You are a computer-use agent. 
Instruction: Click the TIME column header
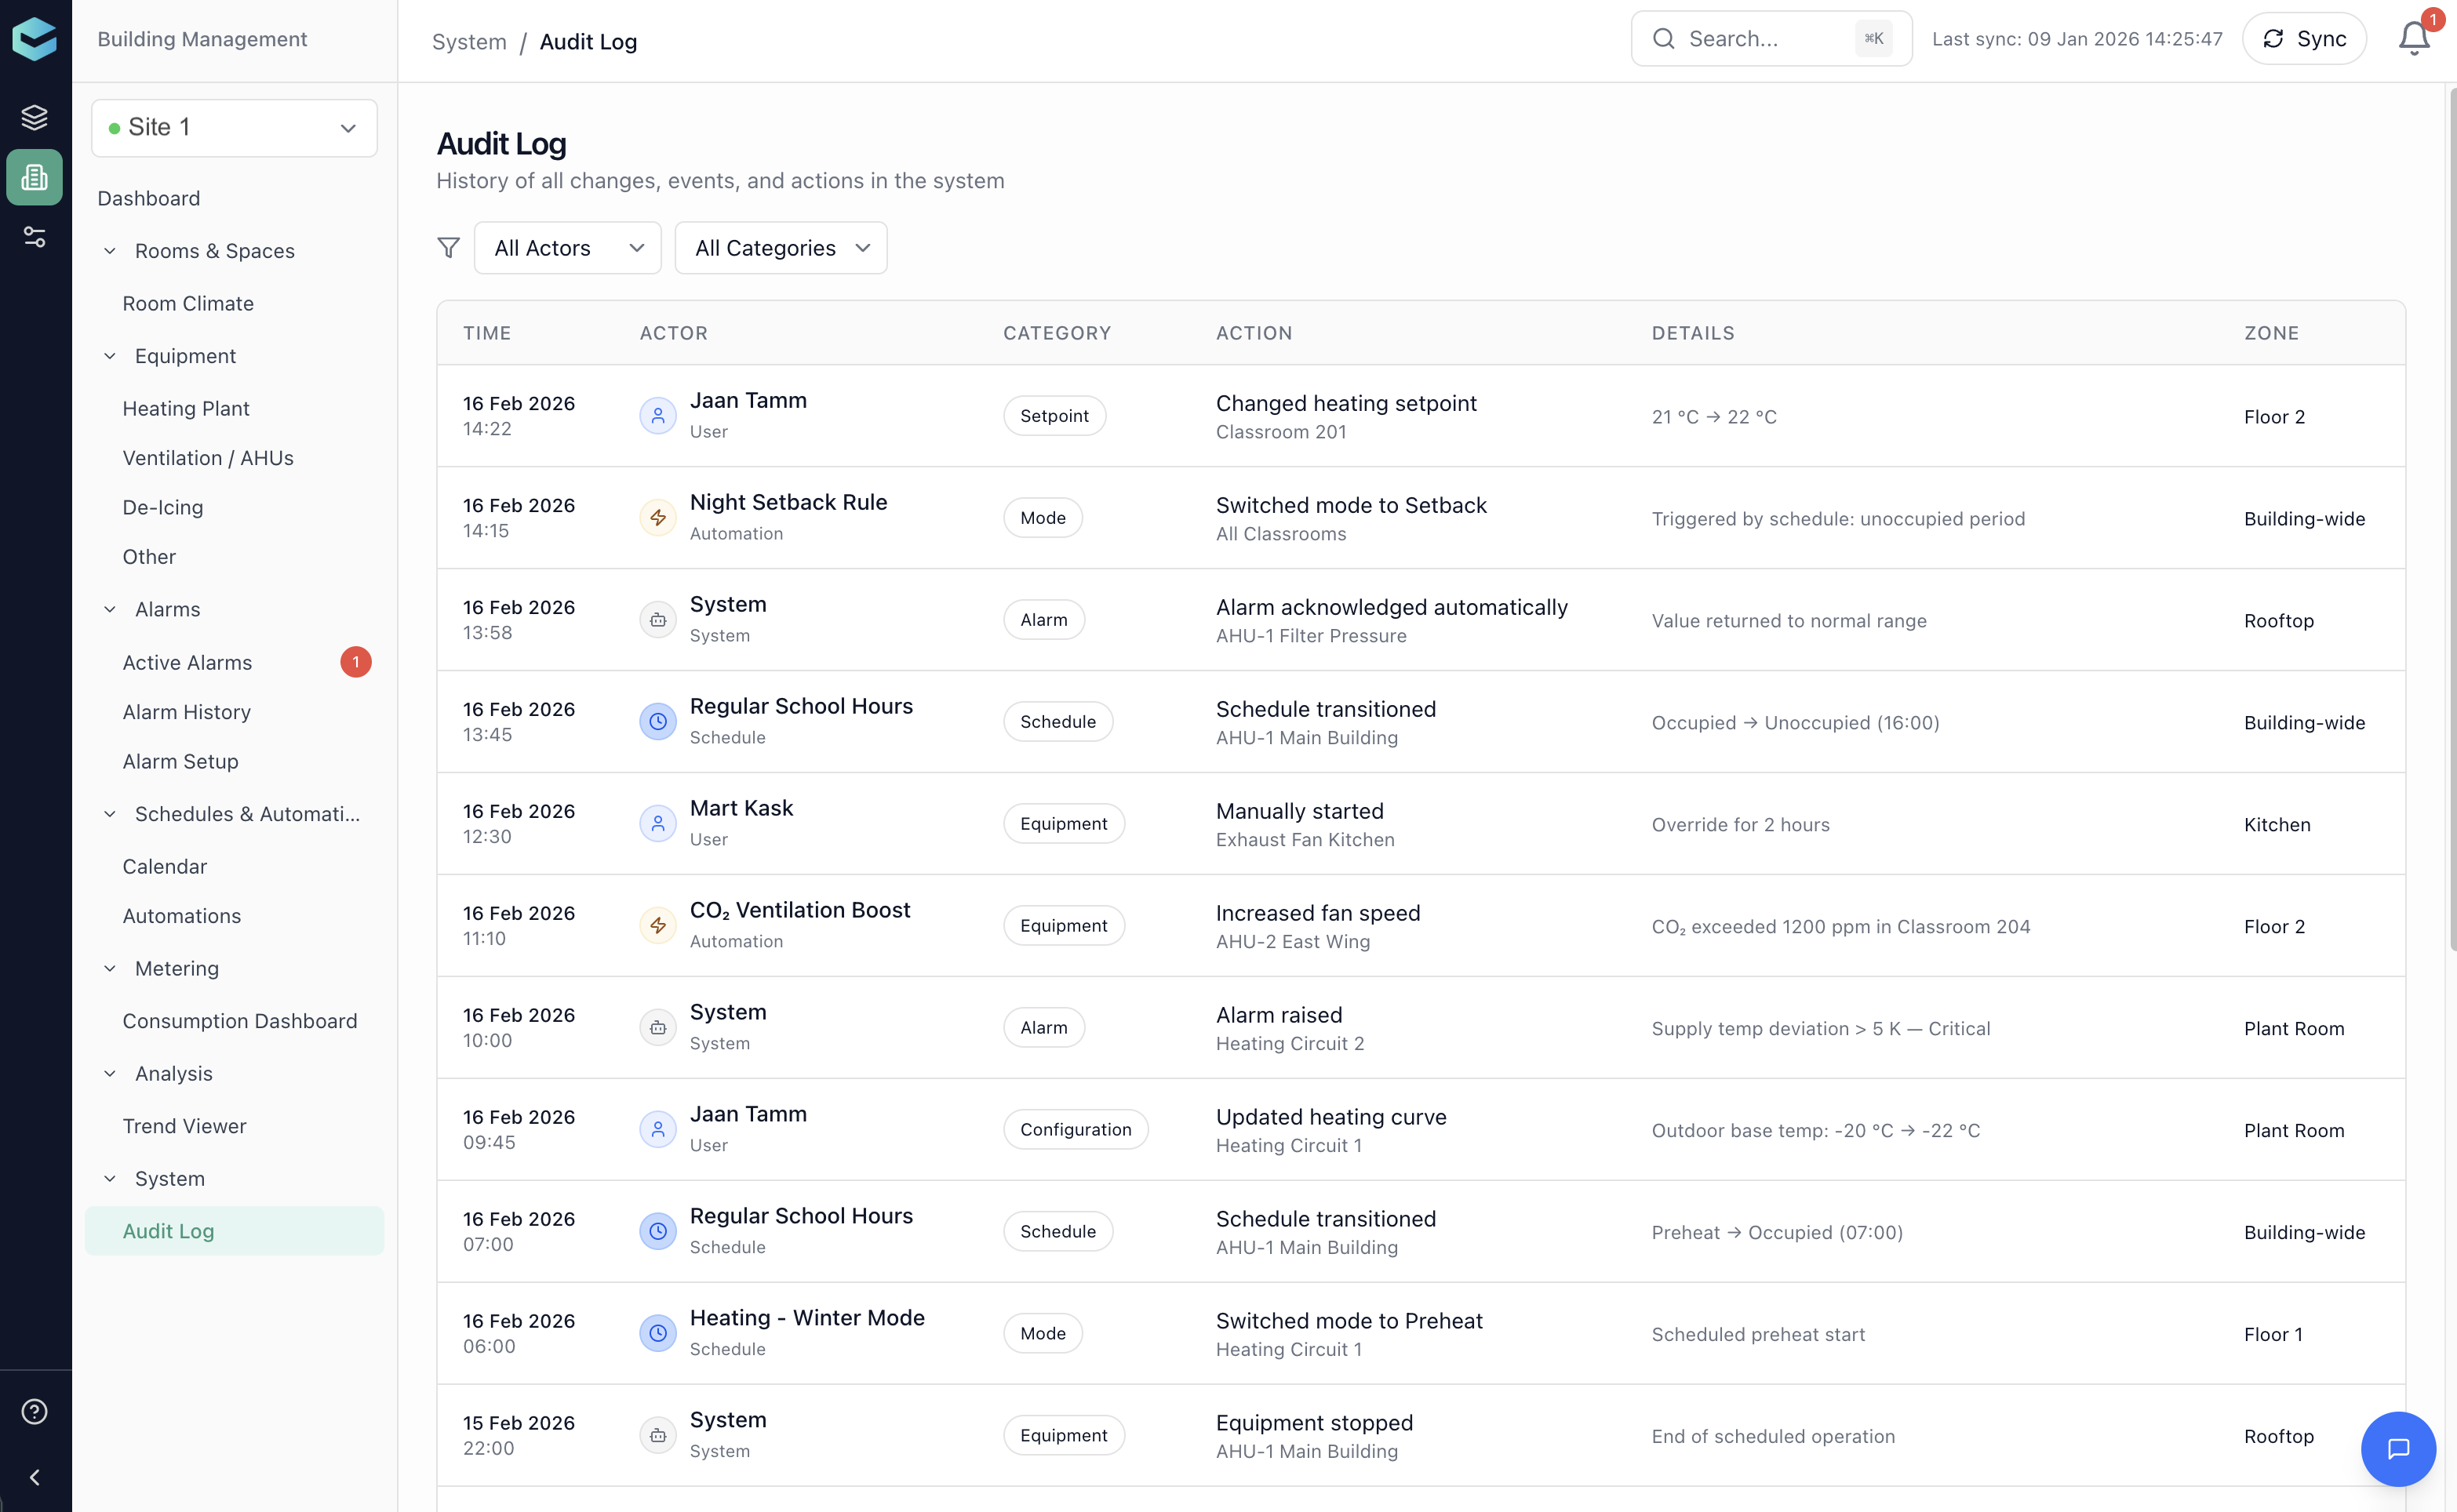tap(487, 333)
